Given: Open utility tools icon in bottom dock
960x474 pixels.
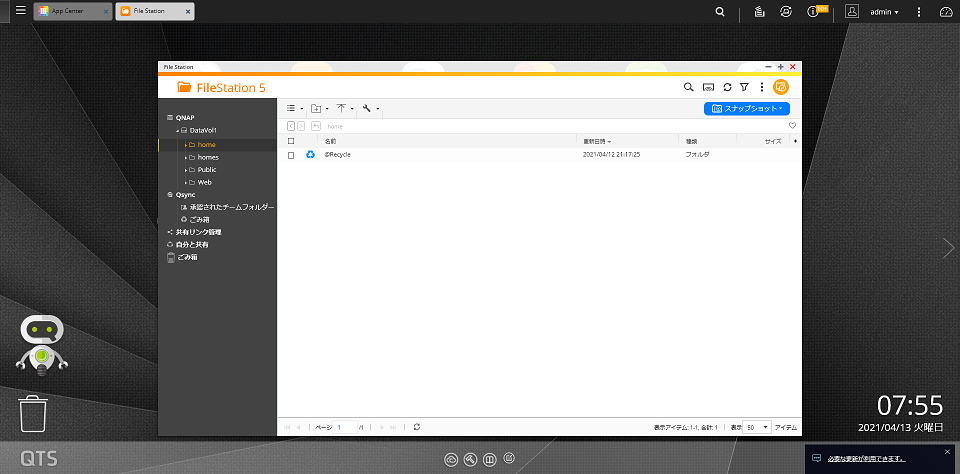Looking at the screenshot, I should [x=470, y=459].
